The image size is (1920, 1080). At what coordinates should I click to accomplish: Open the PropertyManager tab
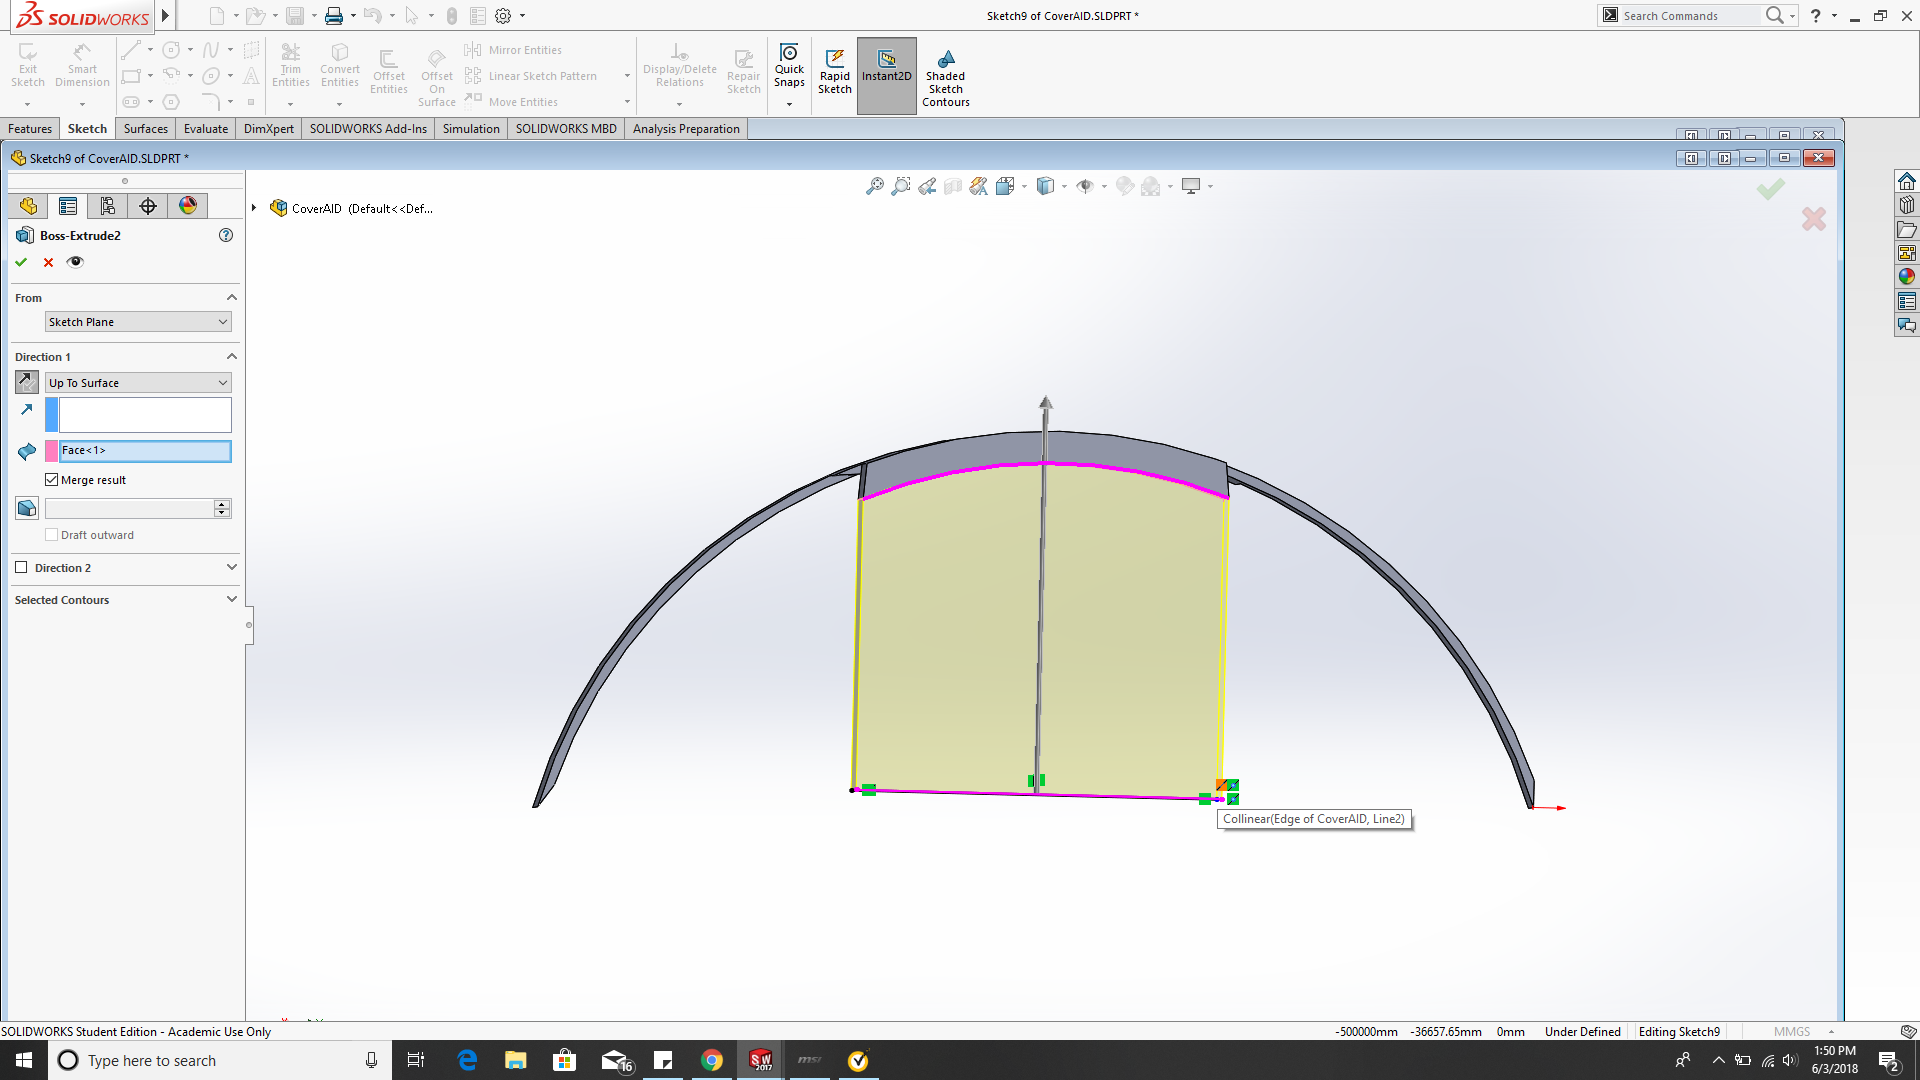[68, 206]
